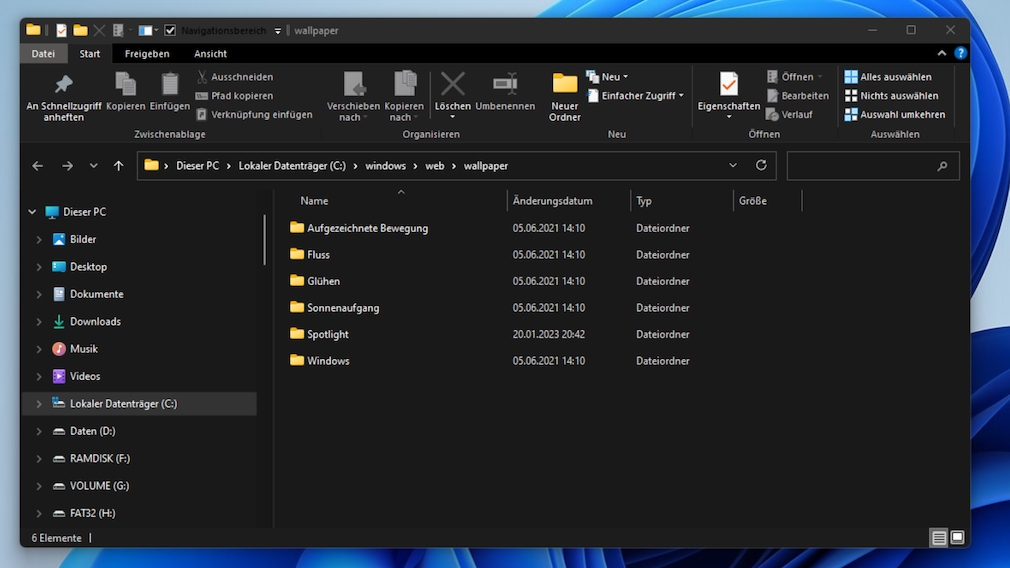Expand the Lokaler Datenträger (C:) tree node
The image size is (1010, 568).
coord(39,404)
